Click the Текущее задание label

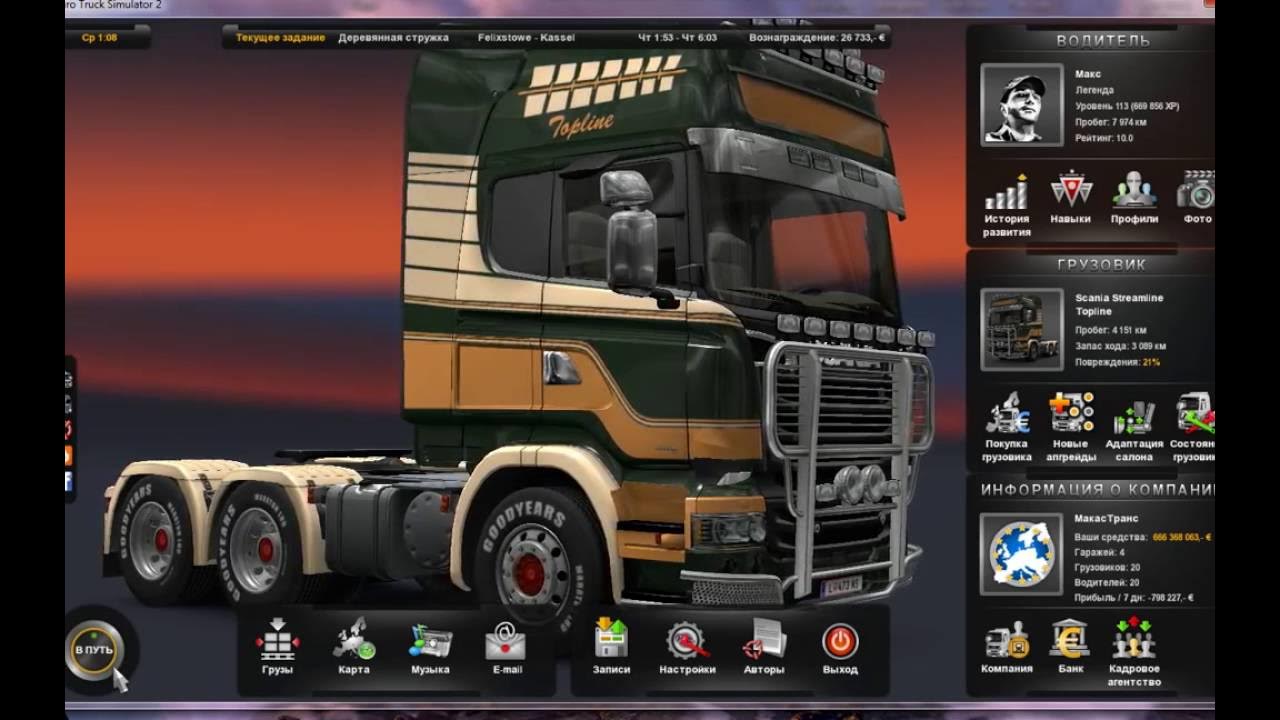[x=280, y=38]
